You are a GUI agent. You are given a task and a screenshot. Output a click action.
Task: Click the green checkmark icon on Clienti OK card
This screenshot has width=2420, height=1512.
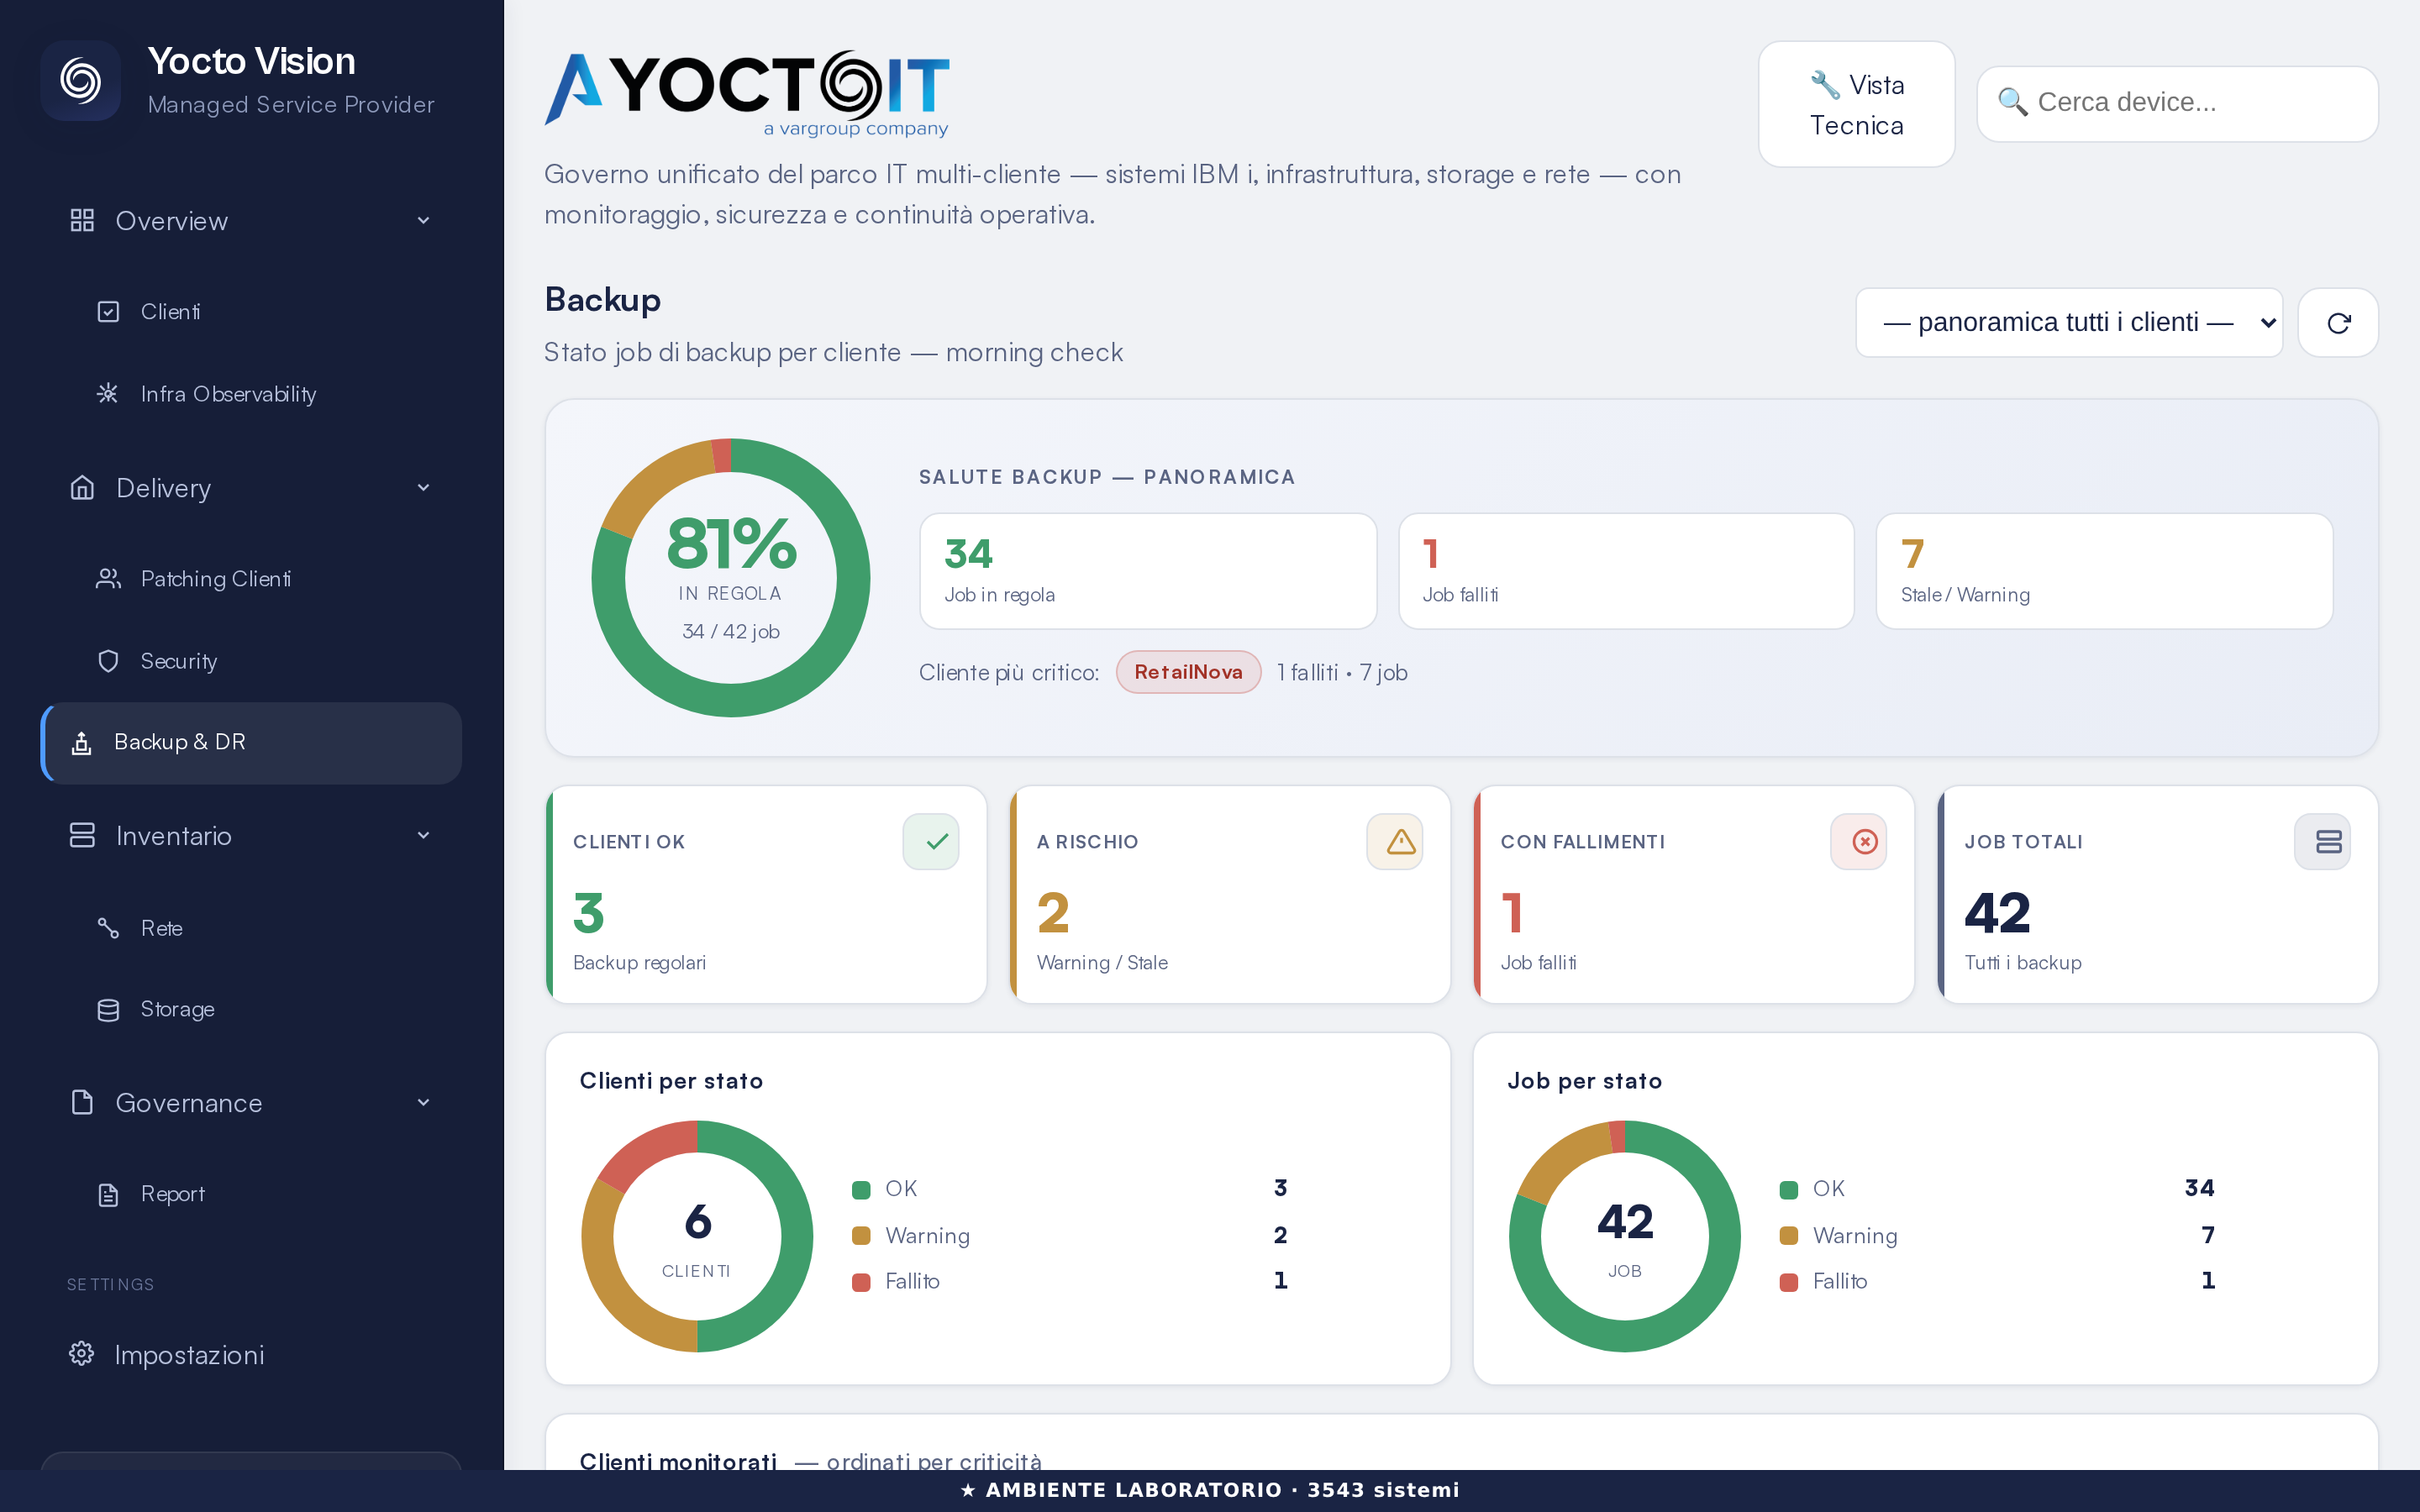pos(931,842)
